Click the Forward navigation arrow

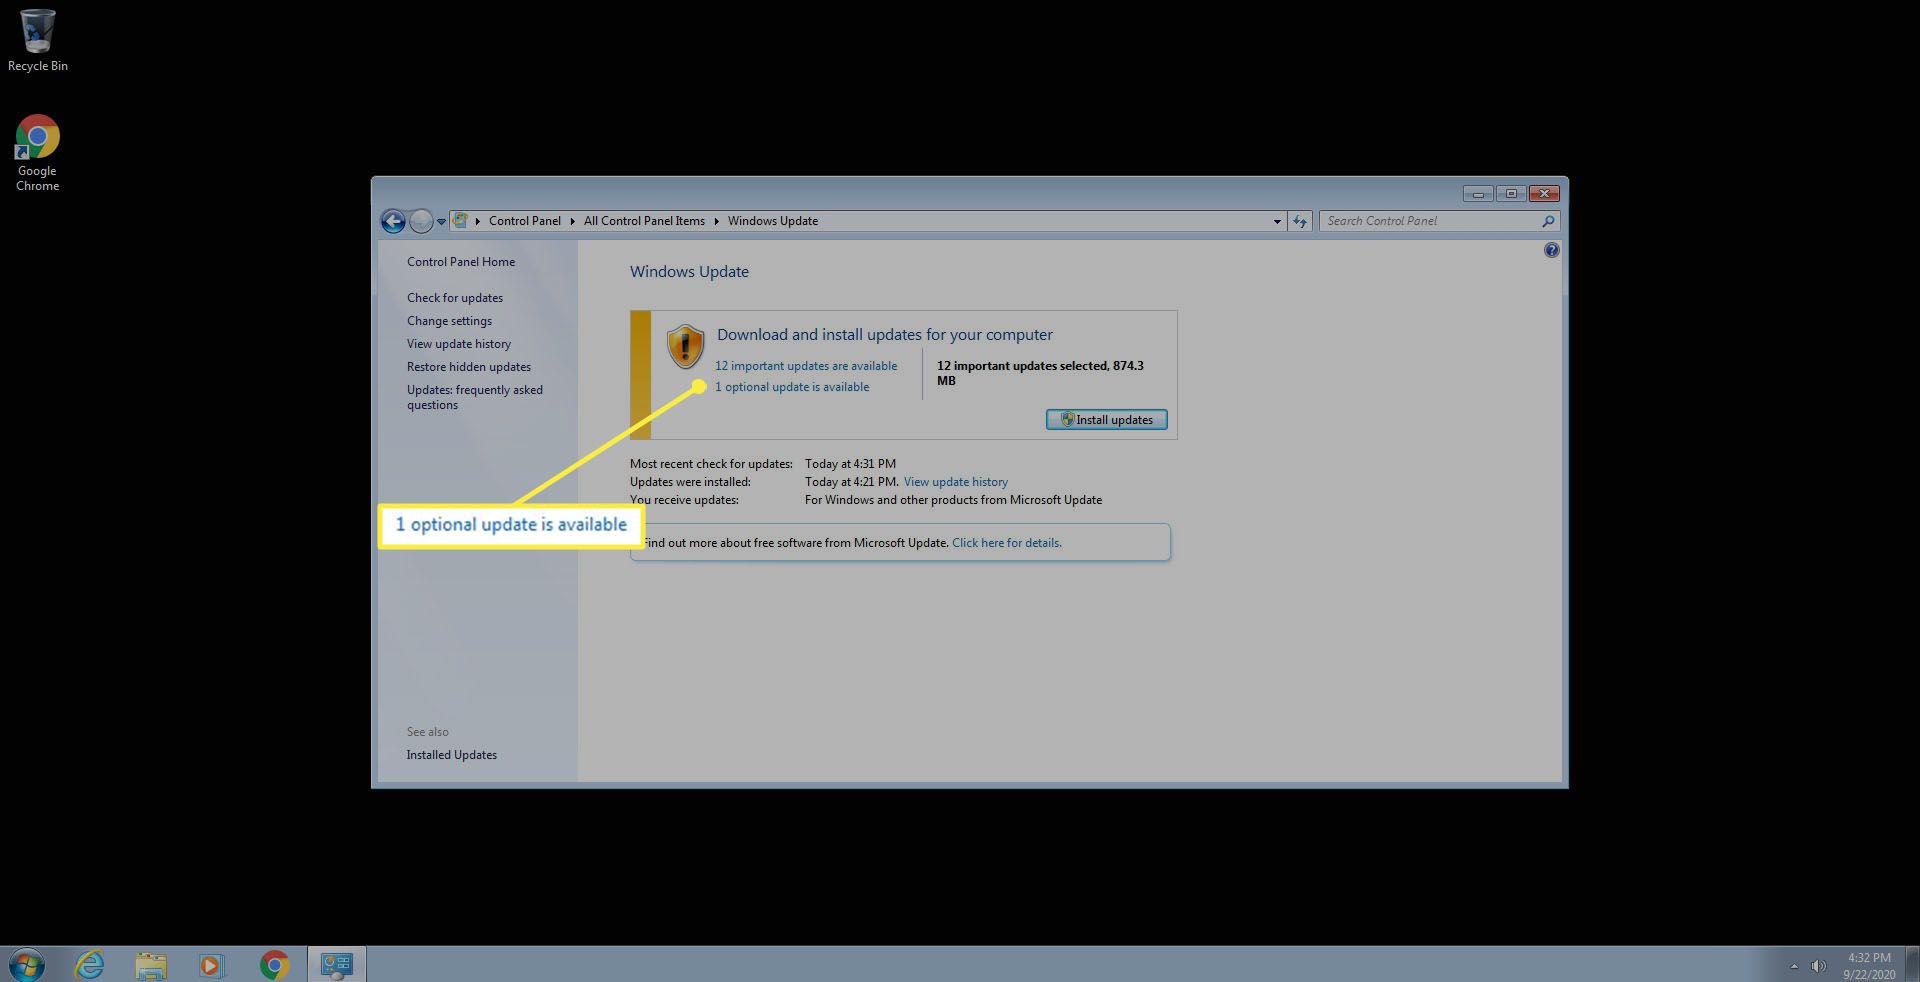(x=421, y=221)
